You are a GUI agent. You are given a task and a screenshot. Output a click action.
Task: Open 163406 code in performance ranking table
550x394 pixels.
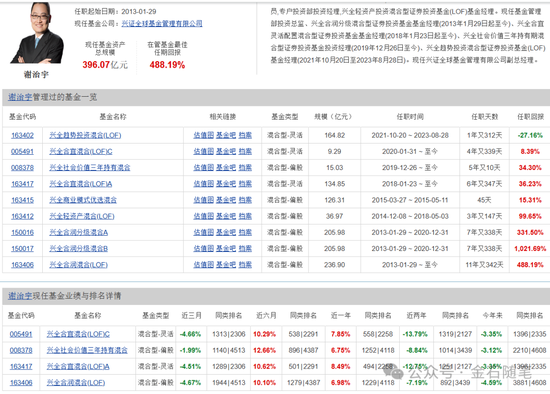tap(21, 383)
